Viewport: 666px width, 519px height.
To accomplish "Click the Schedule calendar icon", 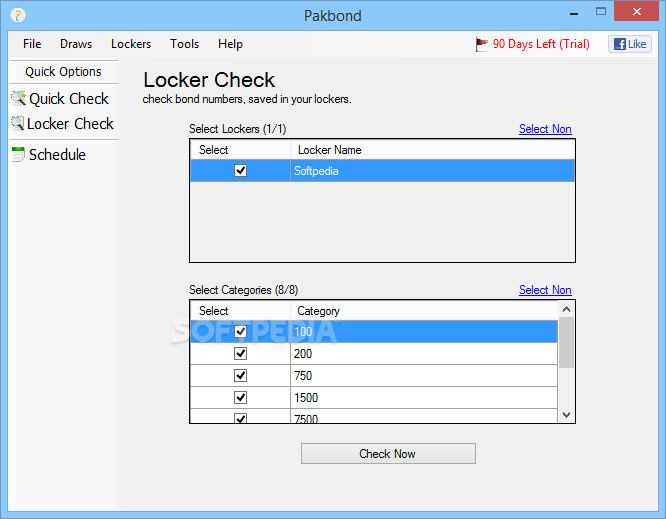I will pyautogui.click(x=18, y=155).
